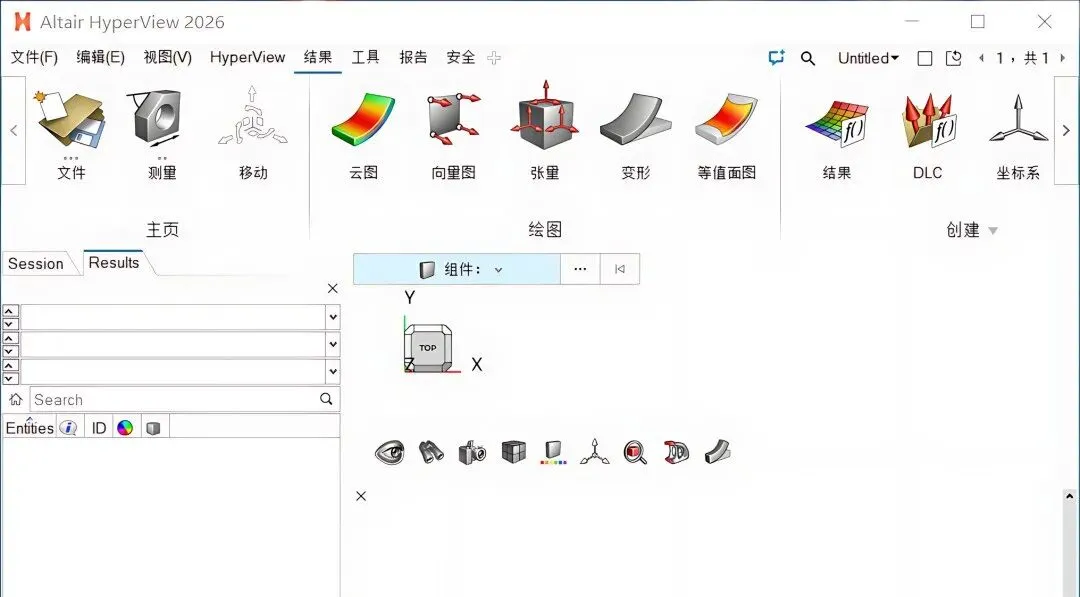Click the colored component display icon

[554, 452]
